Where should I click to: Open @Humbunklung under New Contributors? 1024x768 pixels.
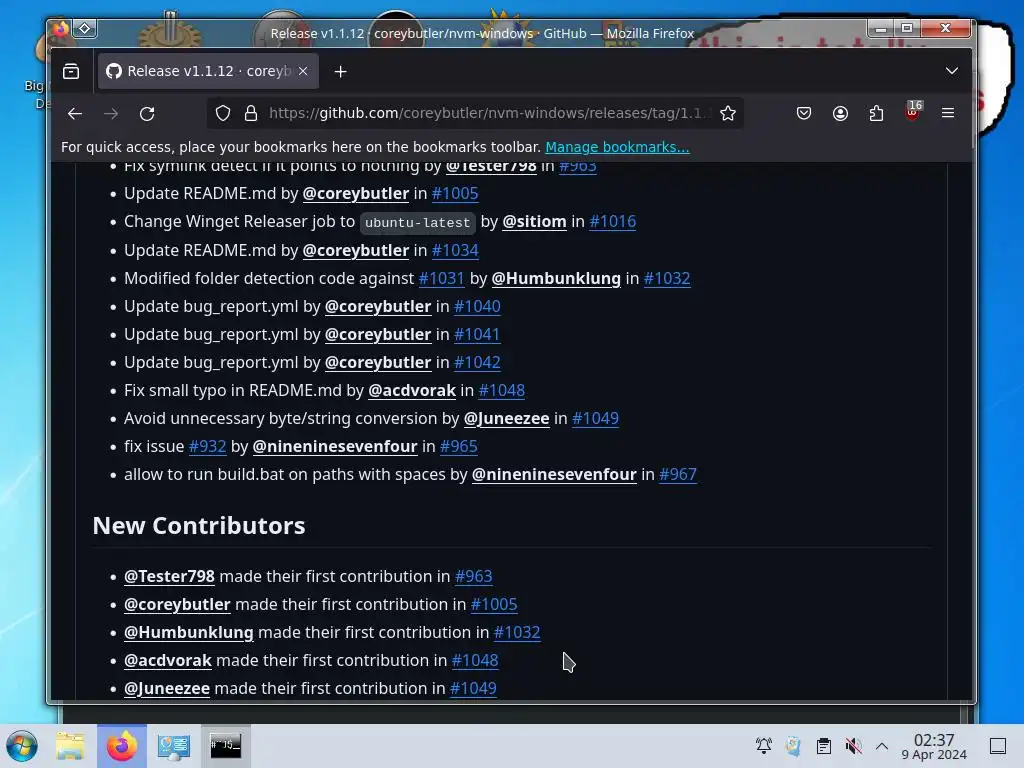pyautogui.click(x=189, y=633)
